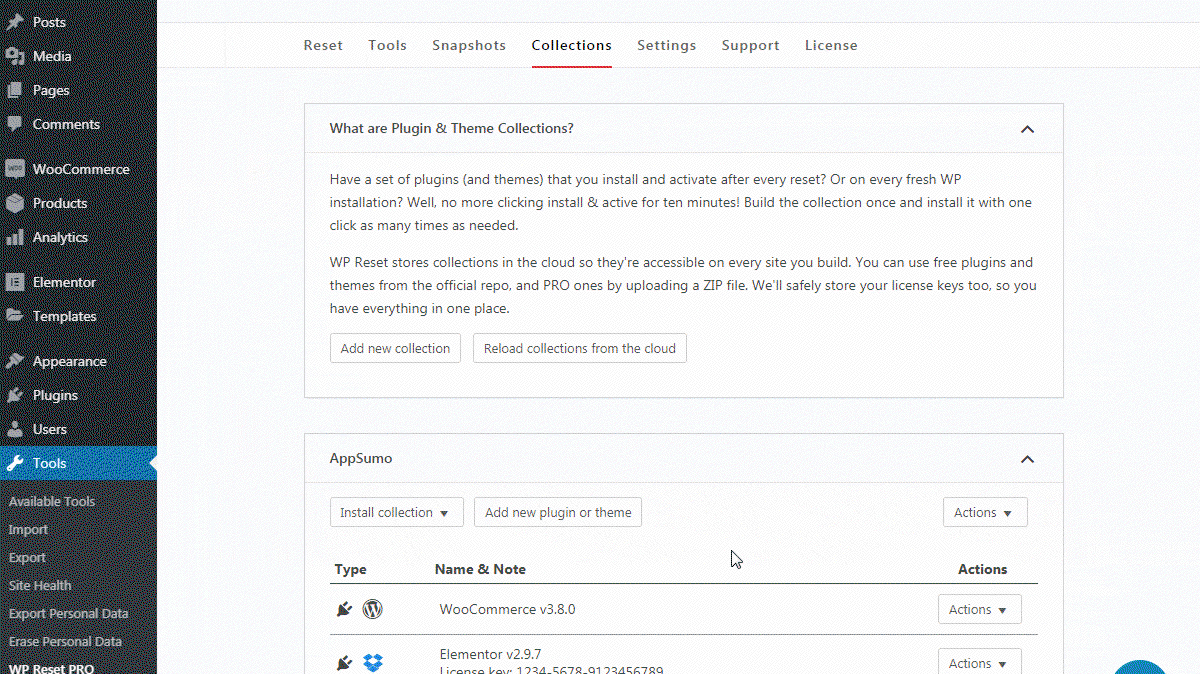Open Site Health submenu item
1200x674 pixels.
coord(40,585)
